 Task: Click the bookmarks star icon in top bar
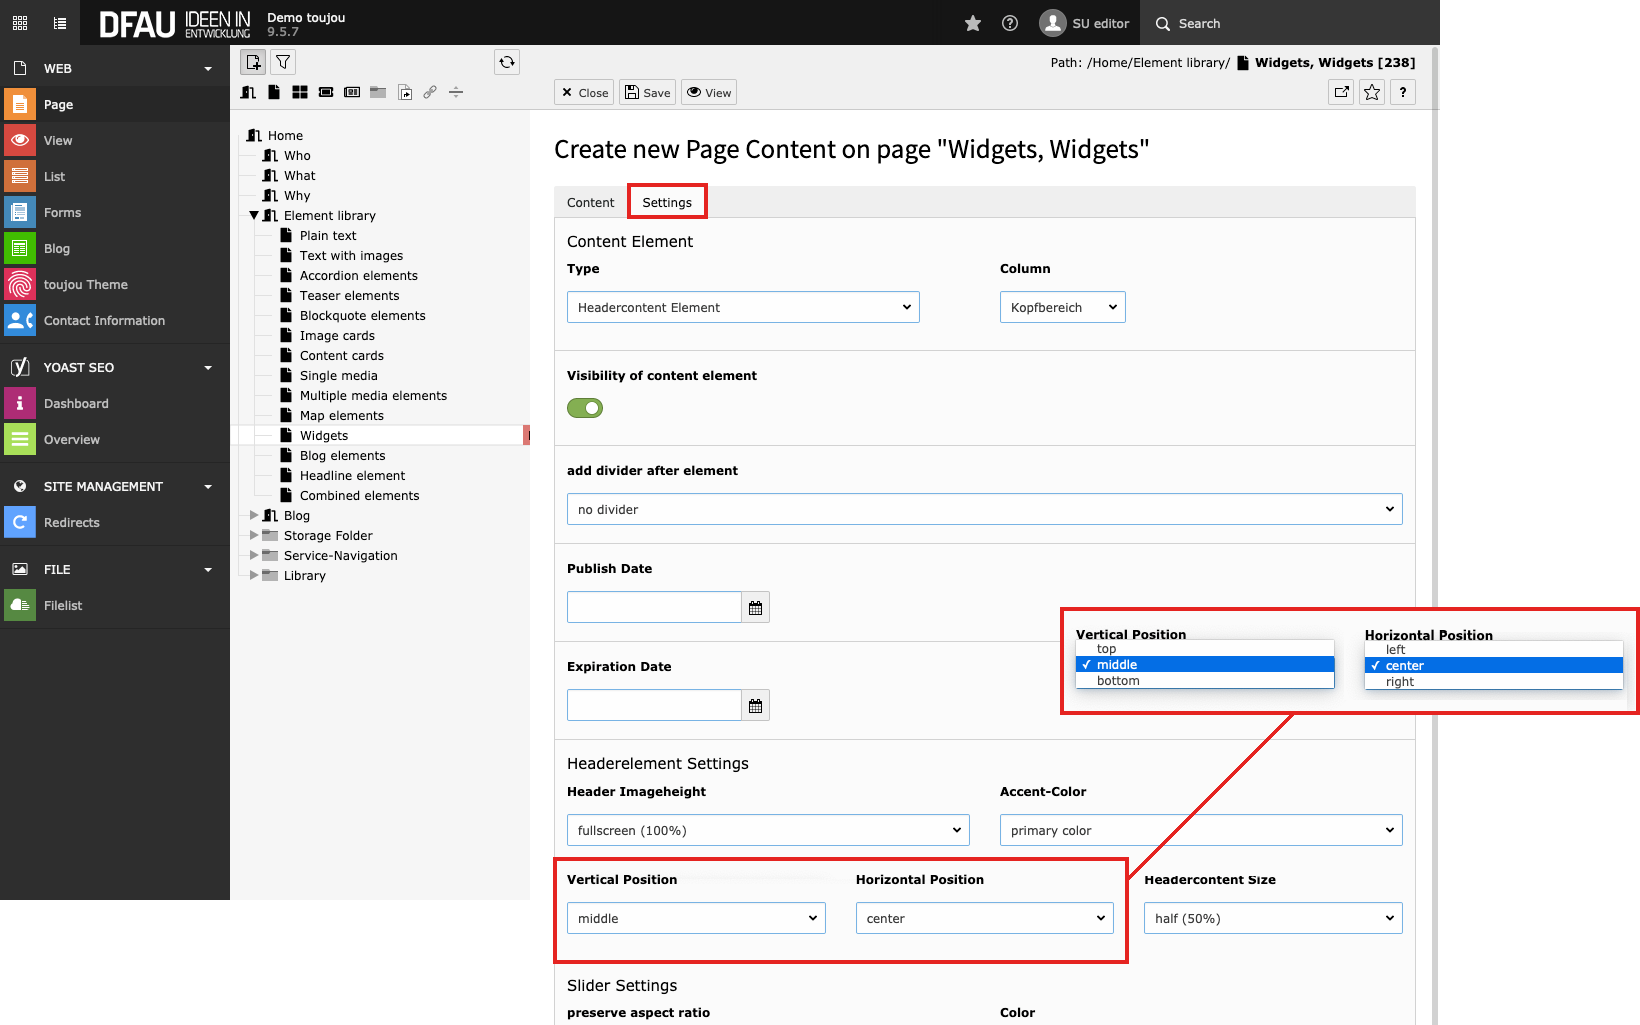972,23
